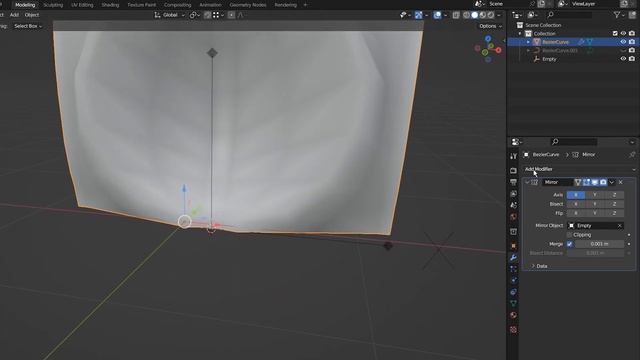
Task: Open the Object menu
Action: [x=31, y=15]
